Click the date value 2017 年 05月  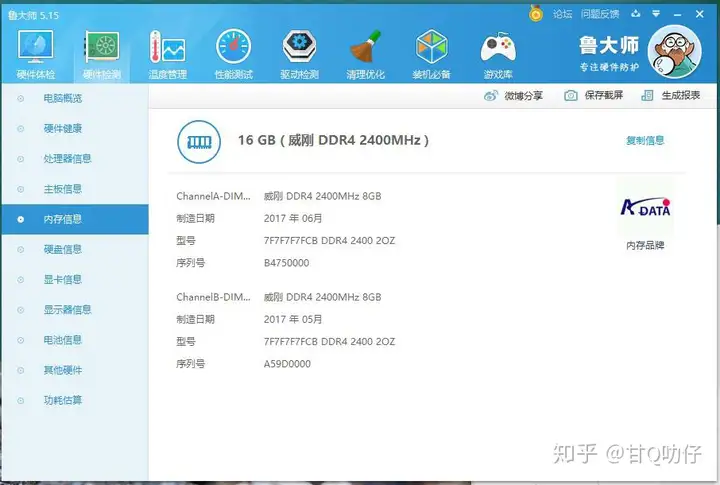coord(292,320)
